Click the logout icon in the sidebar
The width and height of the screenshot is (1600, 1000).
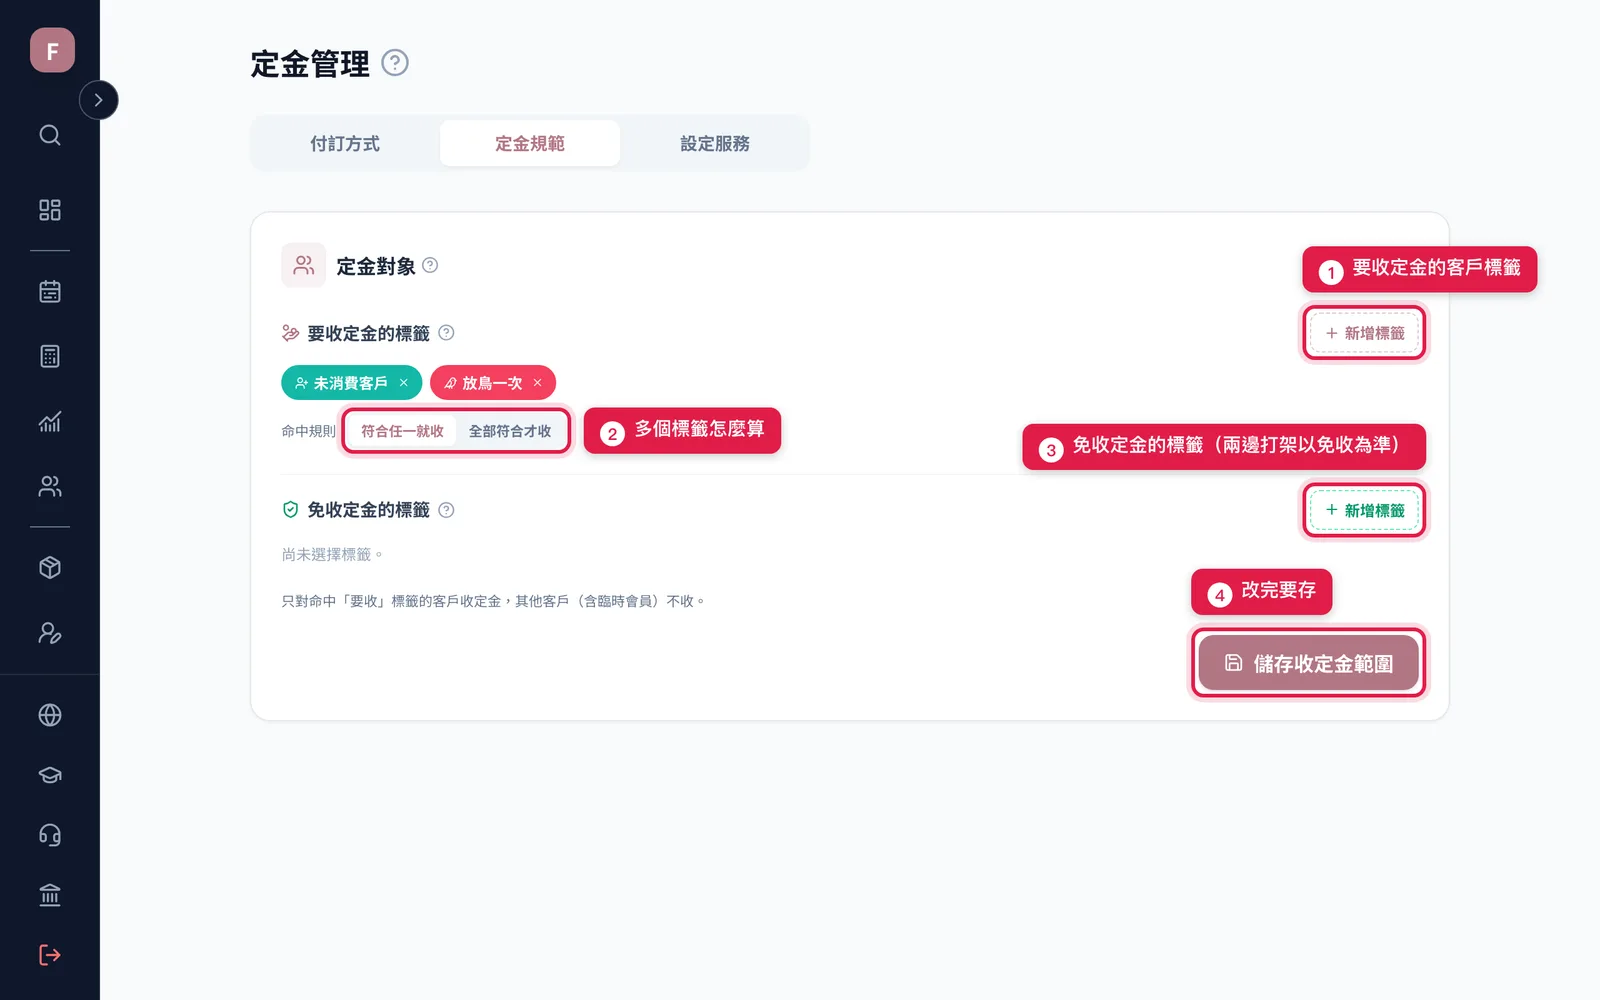(x=50, y=955)
